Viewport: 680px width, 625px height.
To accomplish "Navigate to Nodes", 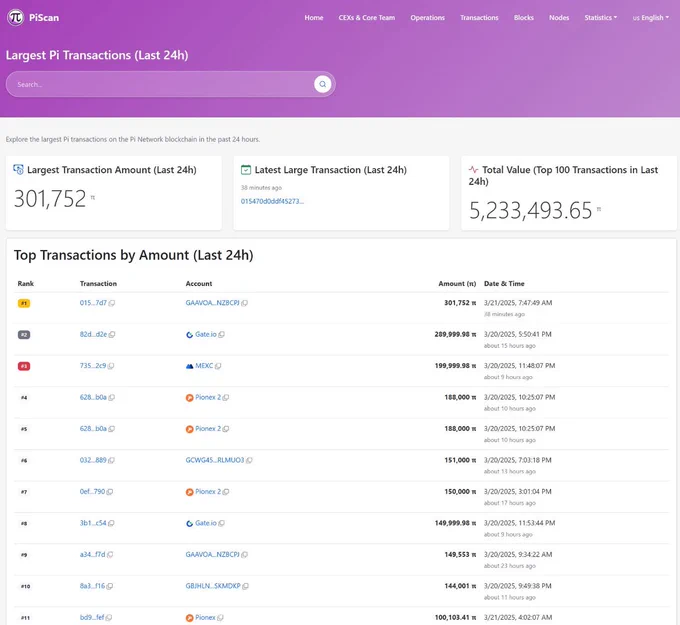I will tap(559, 18).
